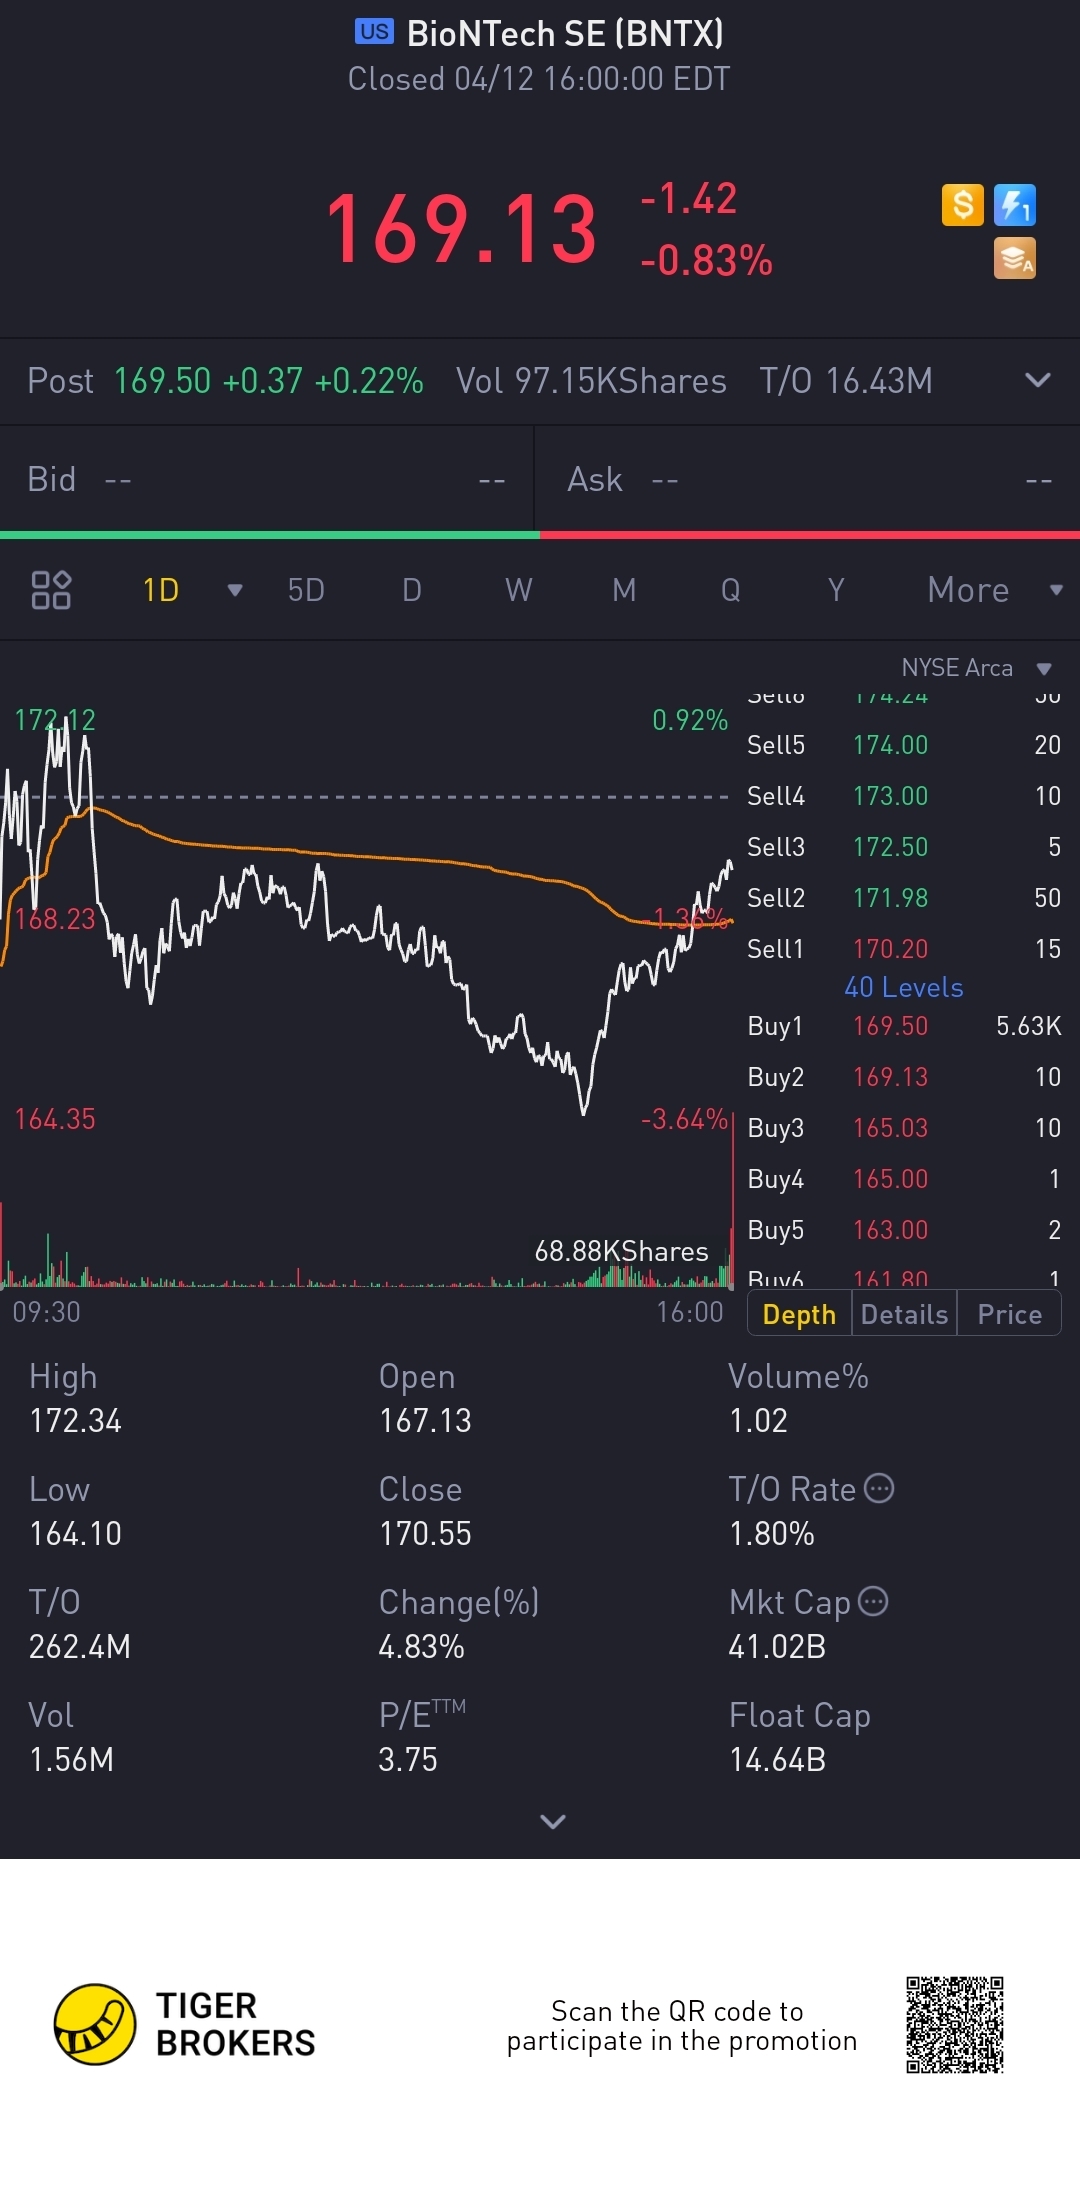
Task: Open the Details tab
Action: (904, 1314)
